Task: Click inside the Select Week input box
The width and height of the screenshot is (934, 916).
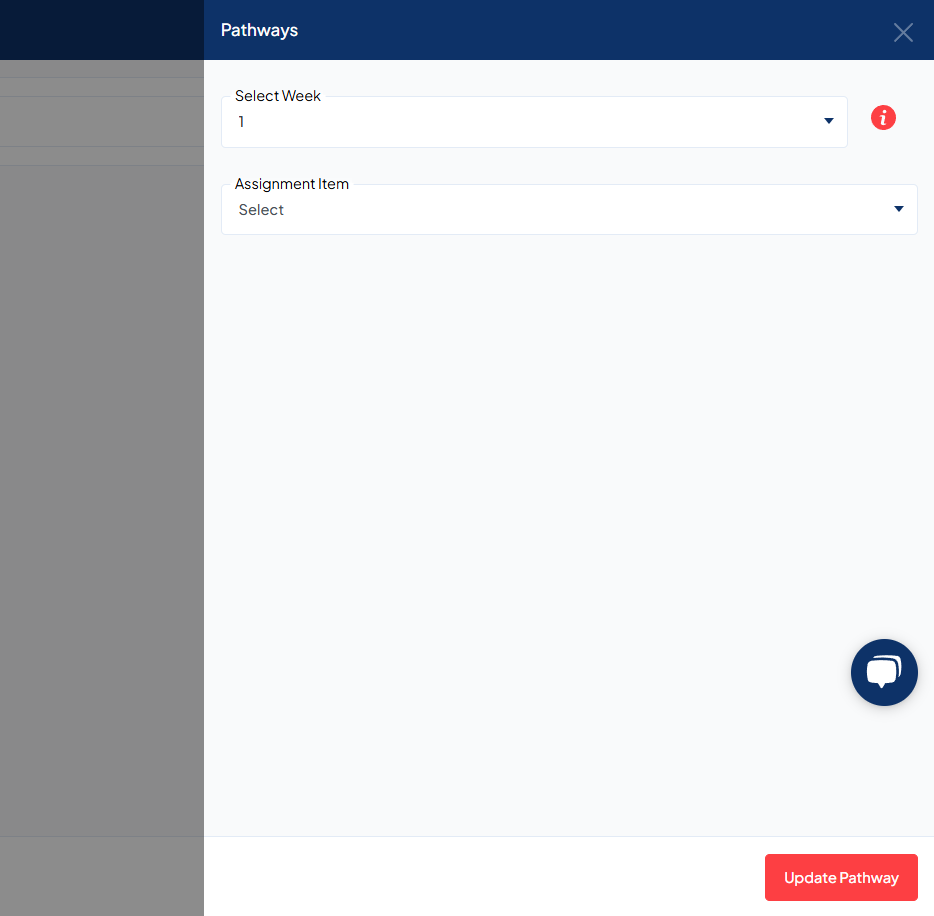Action: pyautogui.click(x=500, y=121)
